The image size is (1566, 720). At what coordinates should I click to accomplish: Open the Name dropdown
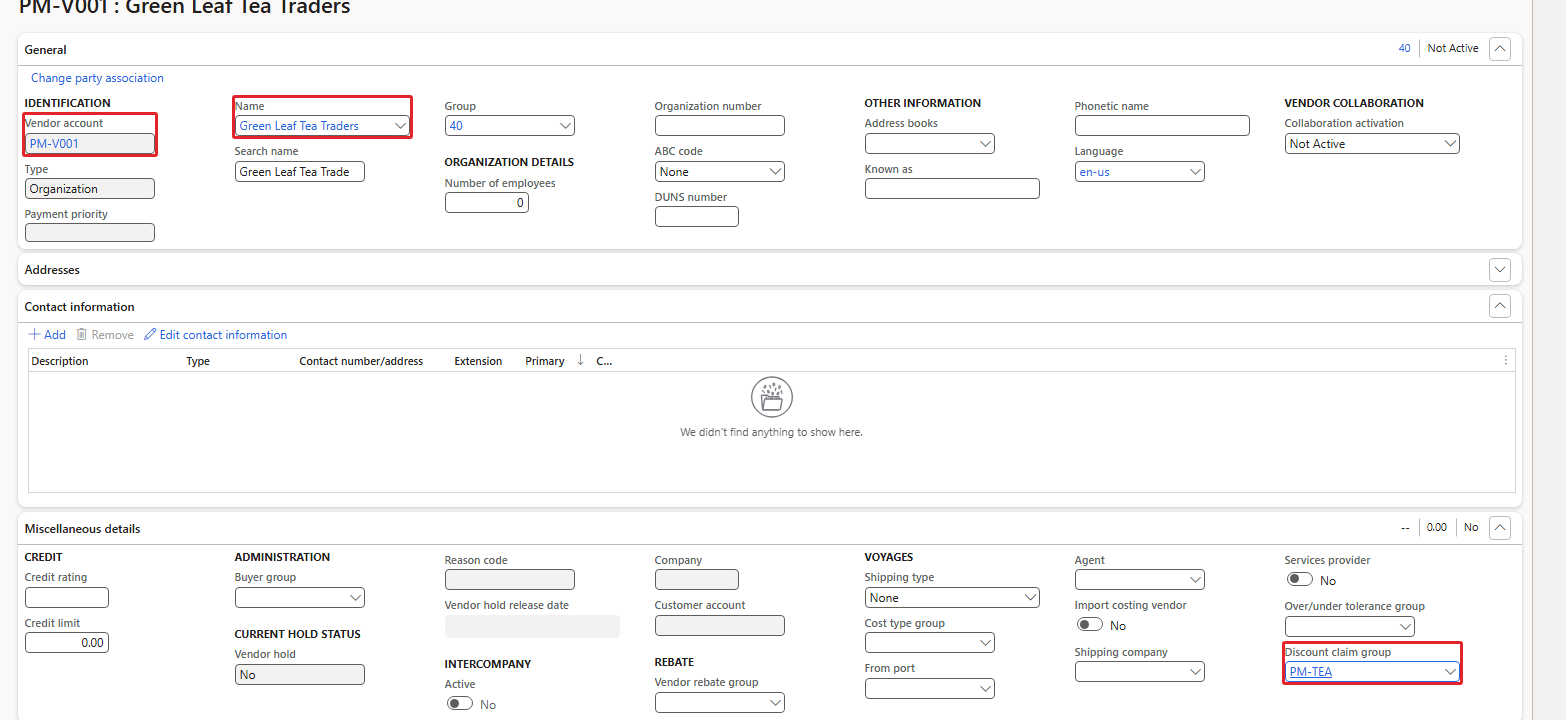click(x=400, y=126)
